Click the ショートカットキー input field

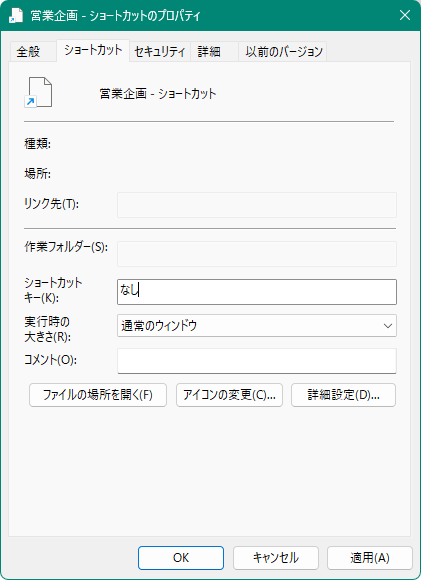click(257, 292)
